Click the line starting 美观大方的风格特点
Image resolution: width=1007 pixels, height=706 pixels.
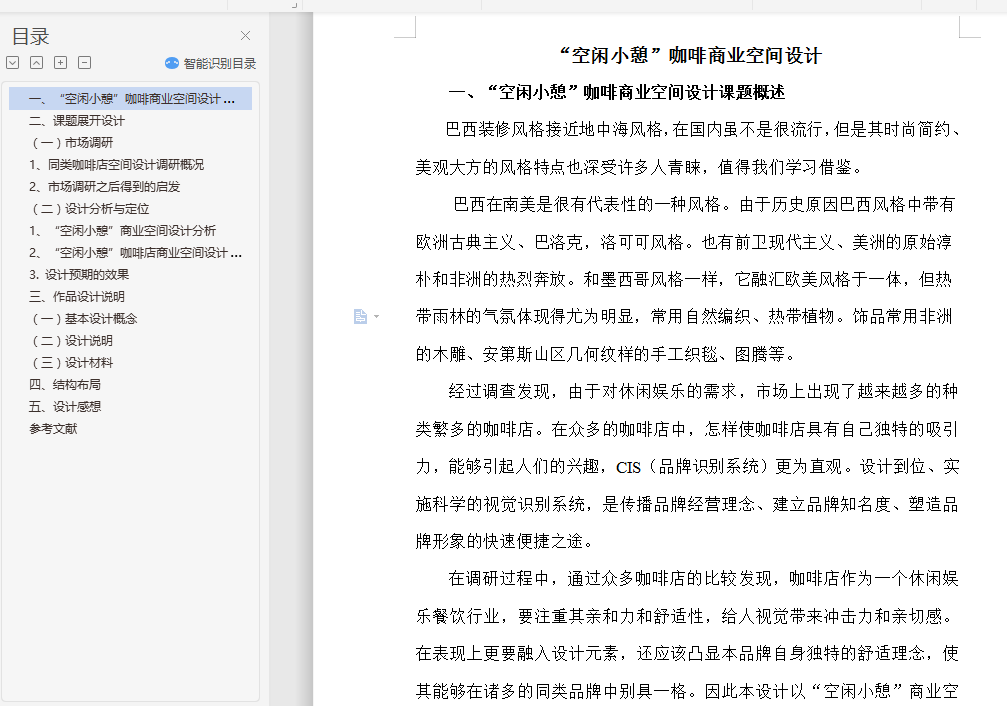coord(639,167)
